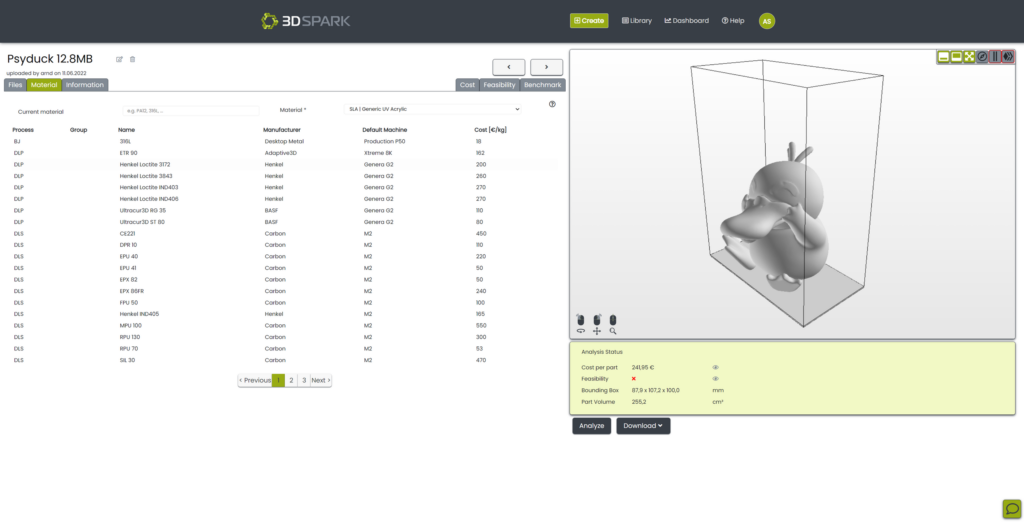Click the compass orientation viewer icon
The height and width of the screenshot is (522, 1024).
[x=983, y=57]
